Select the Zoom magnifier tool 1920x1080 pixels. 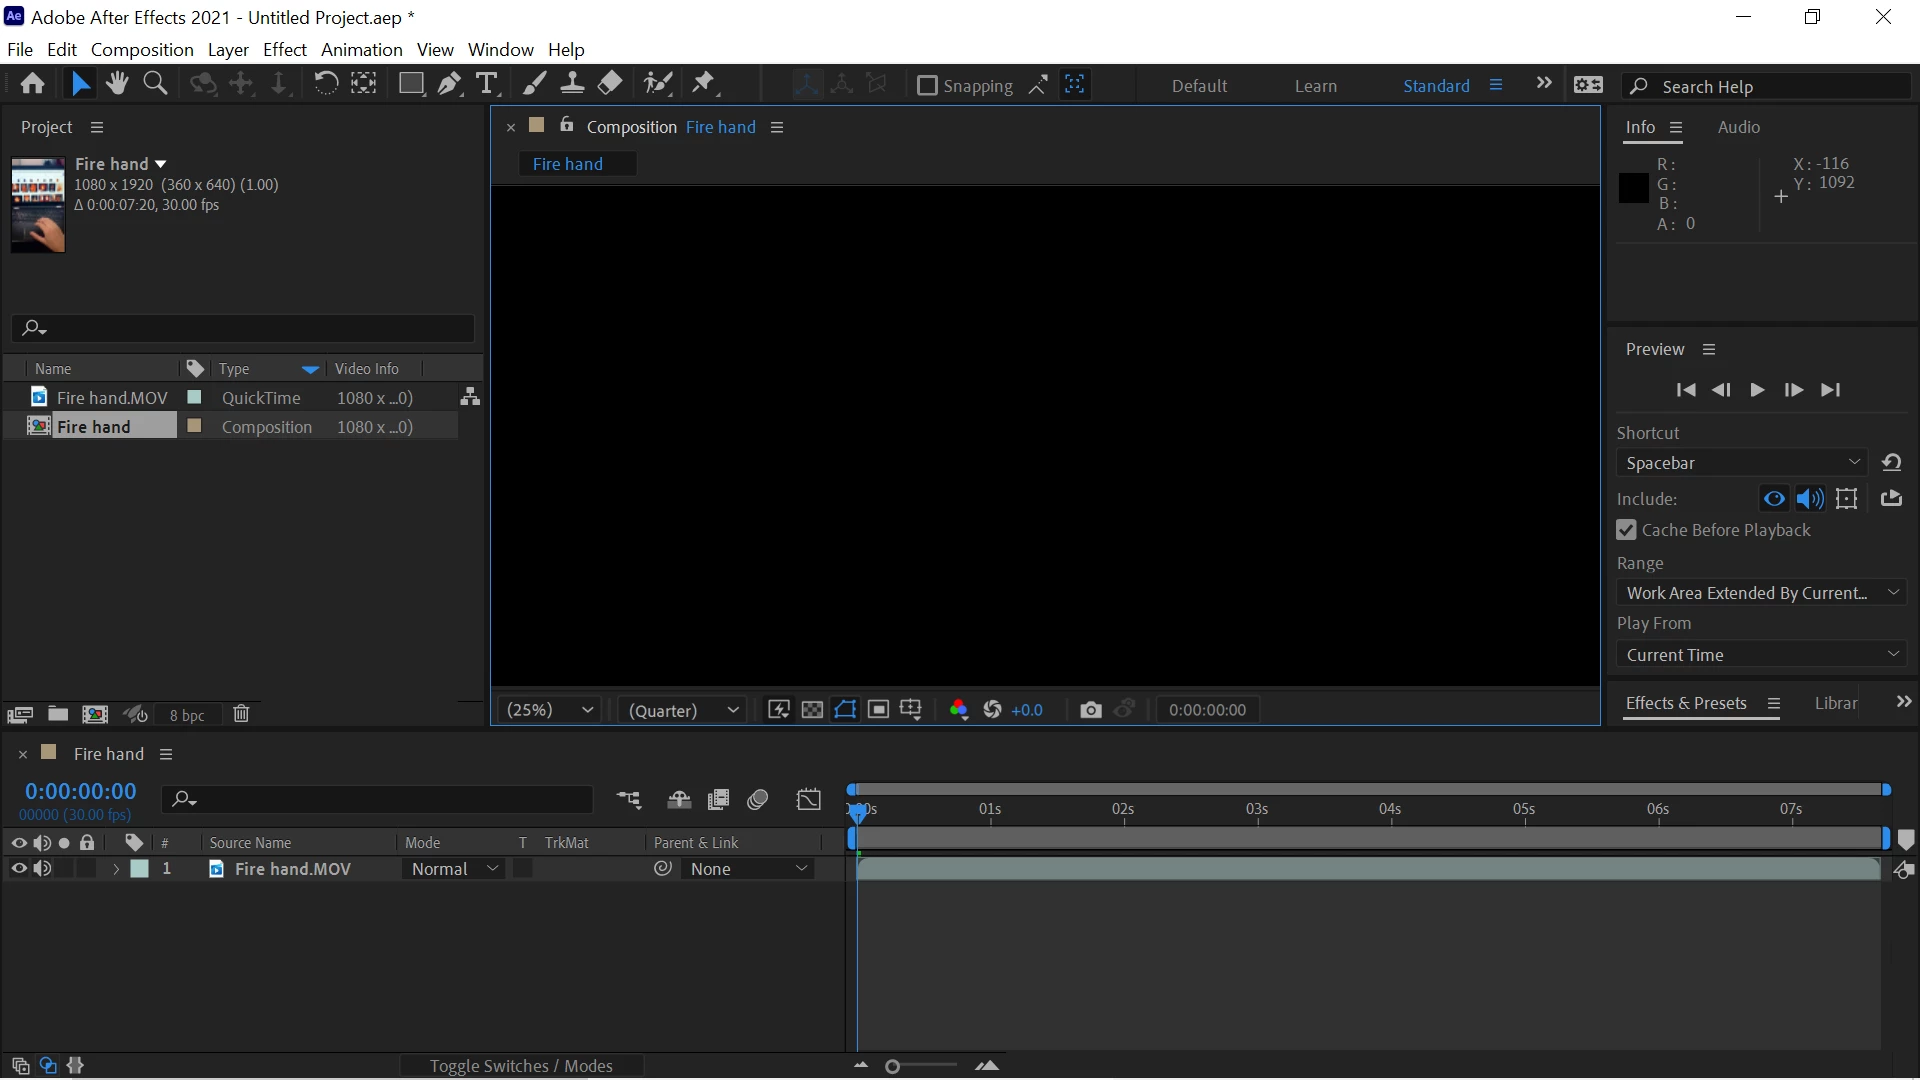point(155,84)
